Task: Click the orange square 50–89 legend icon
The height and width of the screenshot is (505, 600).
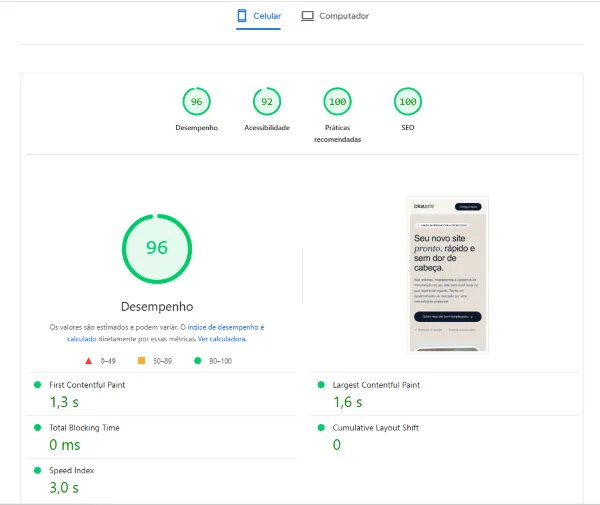Action: 141,360
